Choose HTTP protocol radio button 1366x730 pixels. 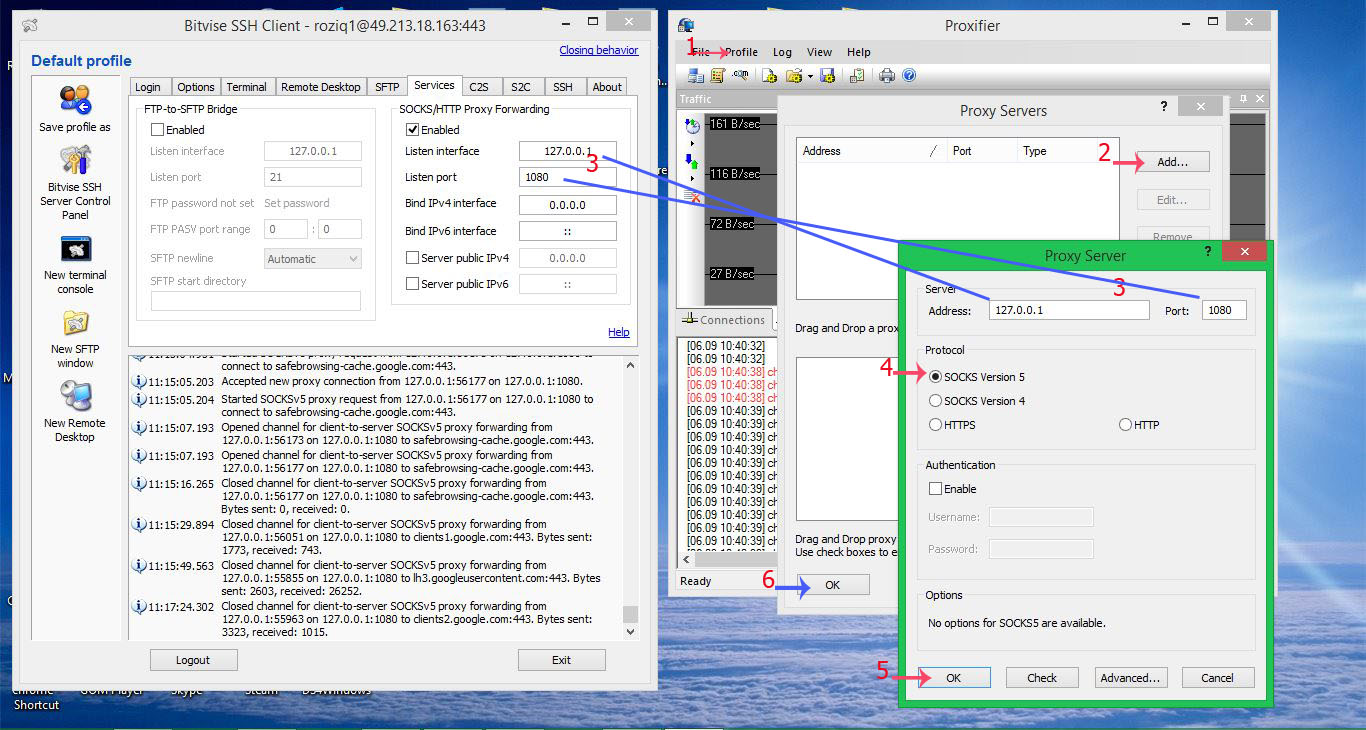pyautogui.click(x=1126, y=425)
